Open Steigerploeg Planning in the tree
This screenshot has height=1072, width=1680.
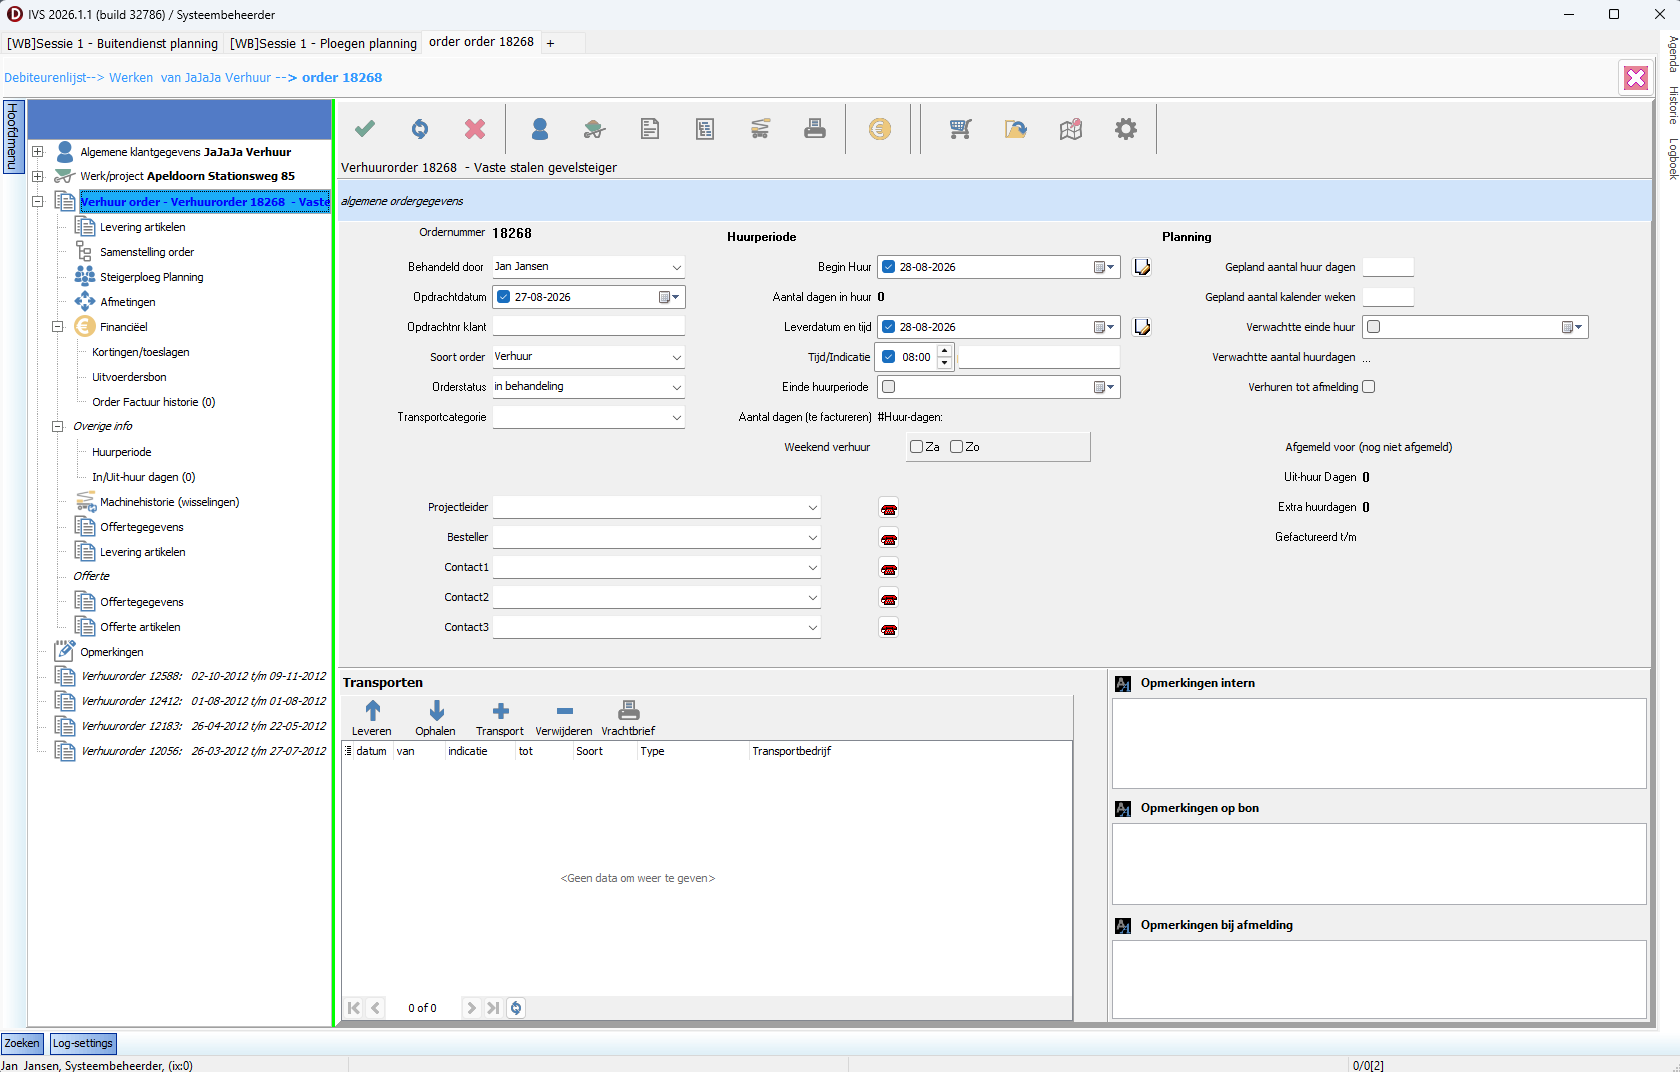(151, 277)
